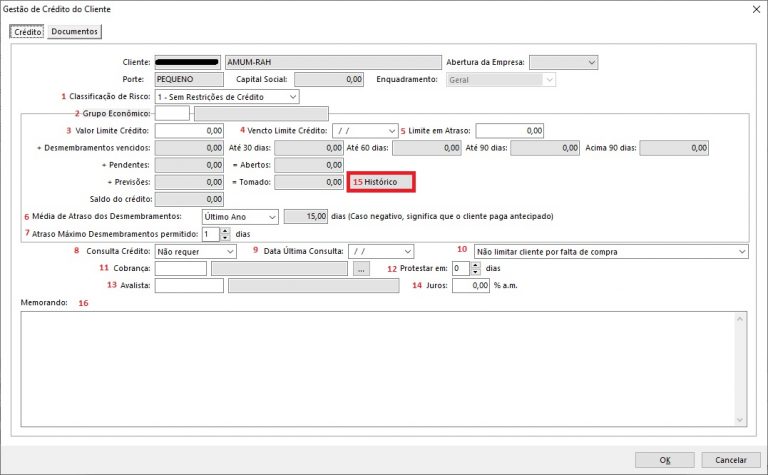
Task: Click the Até 30 dias value field
Action: click(x=309, y=148)
